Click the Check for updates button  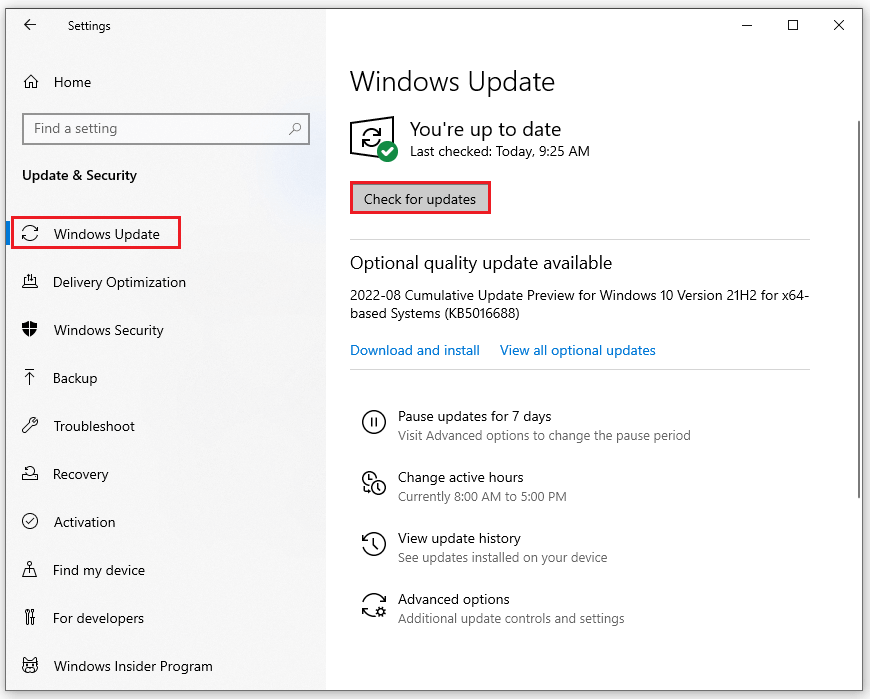click(x=420, y=199)
